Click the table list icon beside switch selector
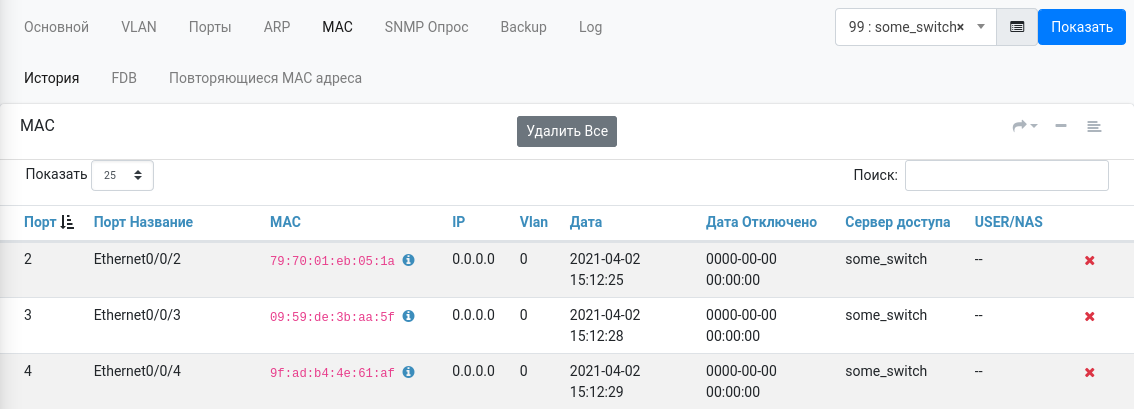The height and width of the screenshot is (409, 1134). (x=1017, y=28)
